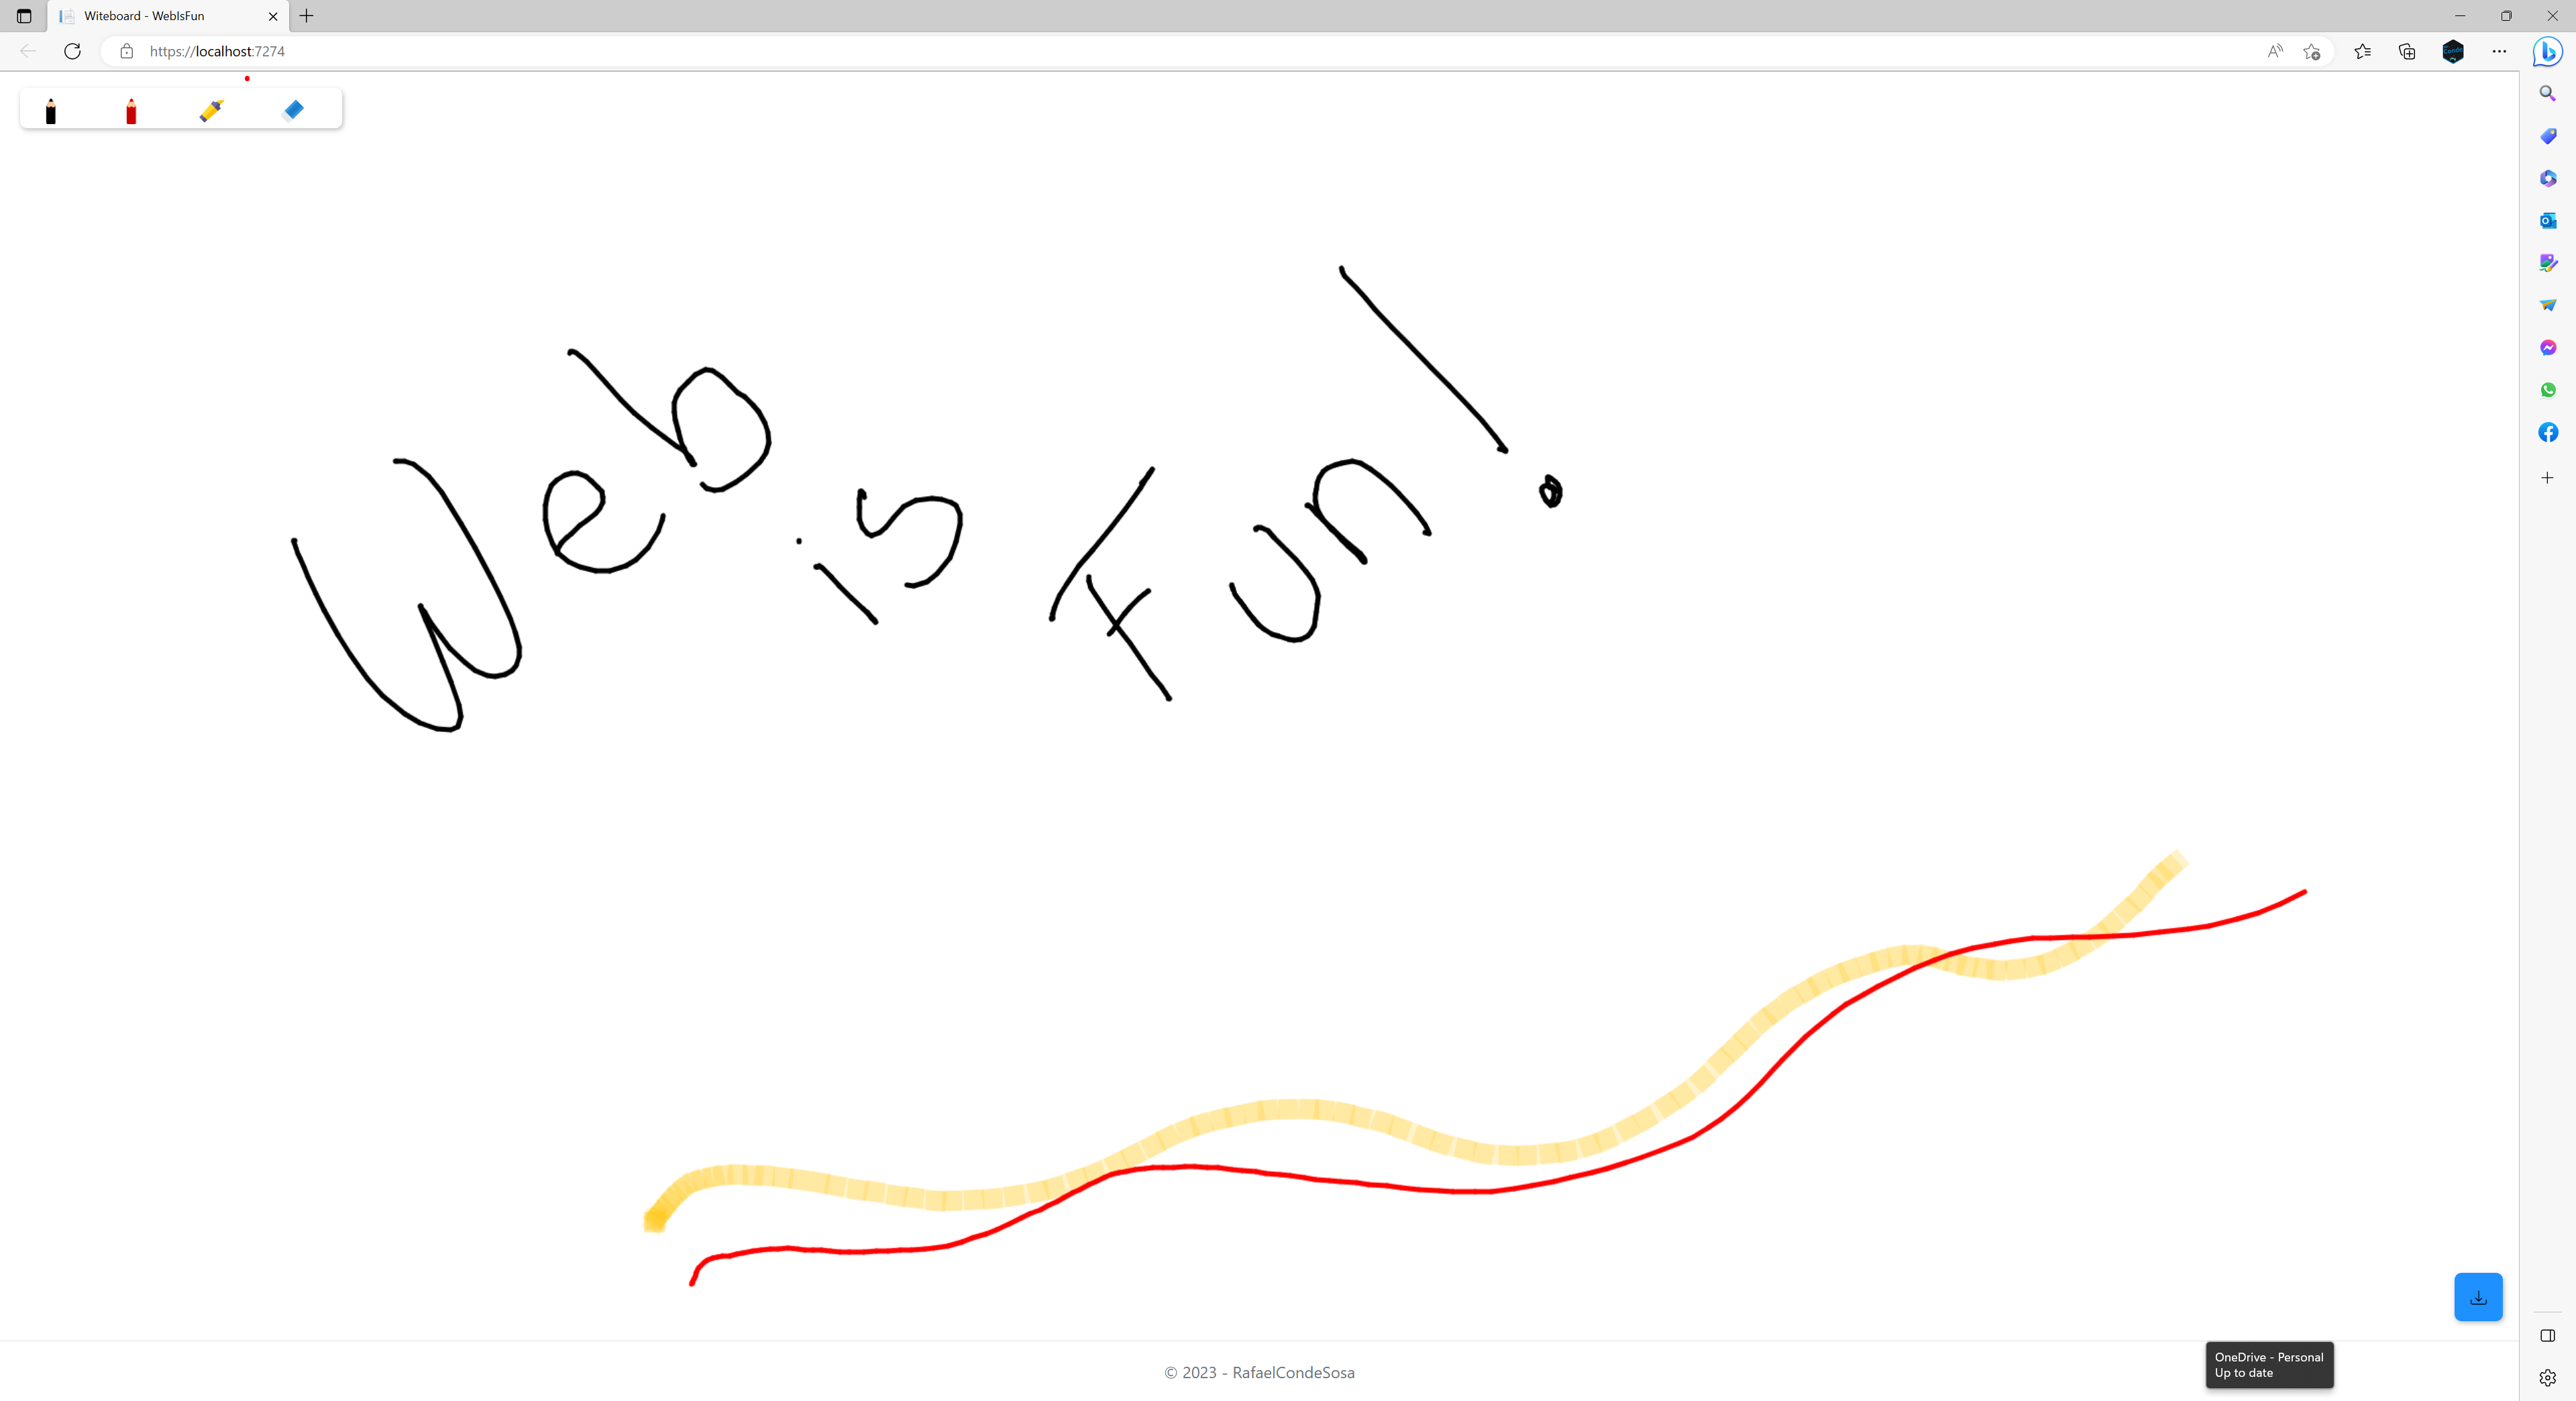The height and width of the screenshot is (1401, 2576).
Task: Refresh the page
Action: [72, 51]
